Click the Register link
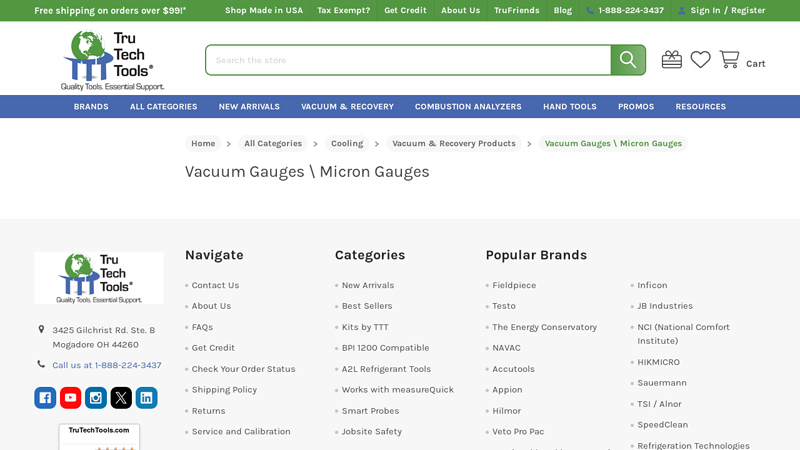800x450 pixels. (x=748, y=10)
